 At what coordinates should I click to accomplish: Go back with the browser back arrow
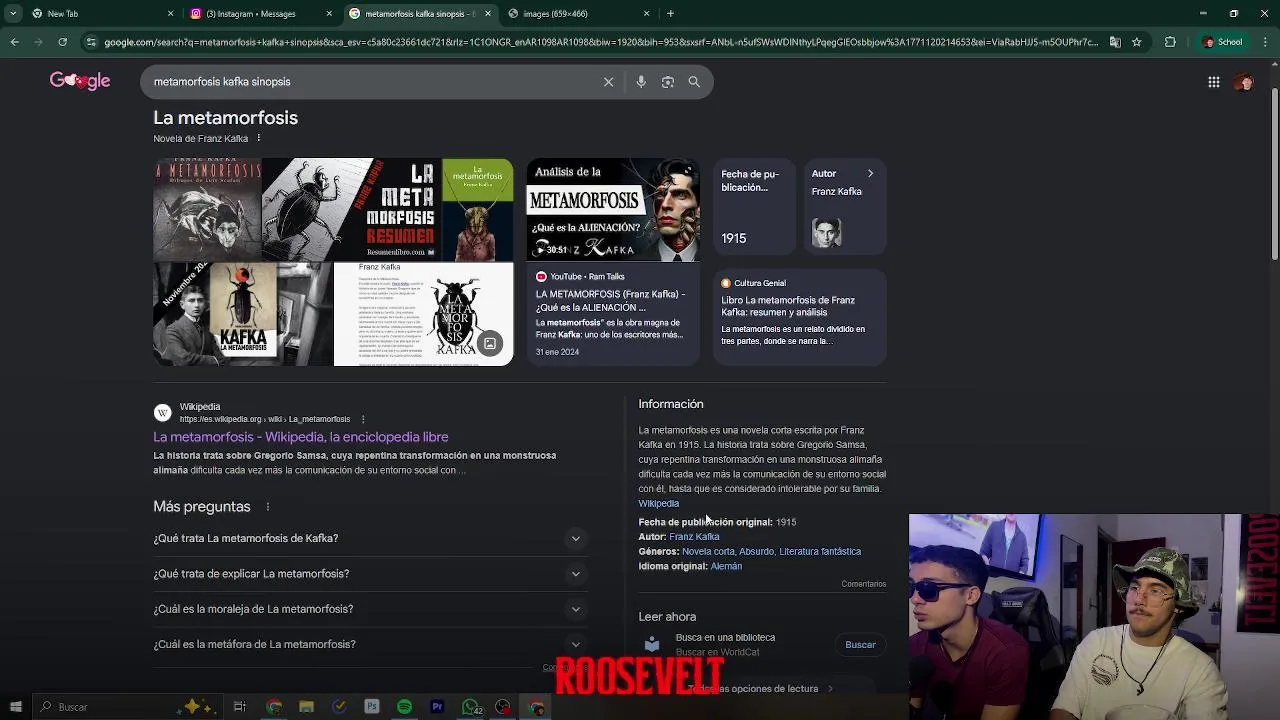click(14, 42)
